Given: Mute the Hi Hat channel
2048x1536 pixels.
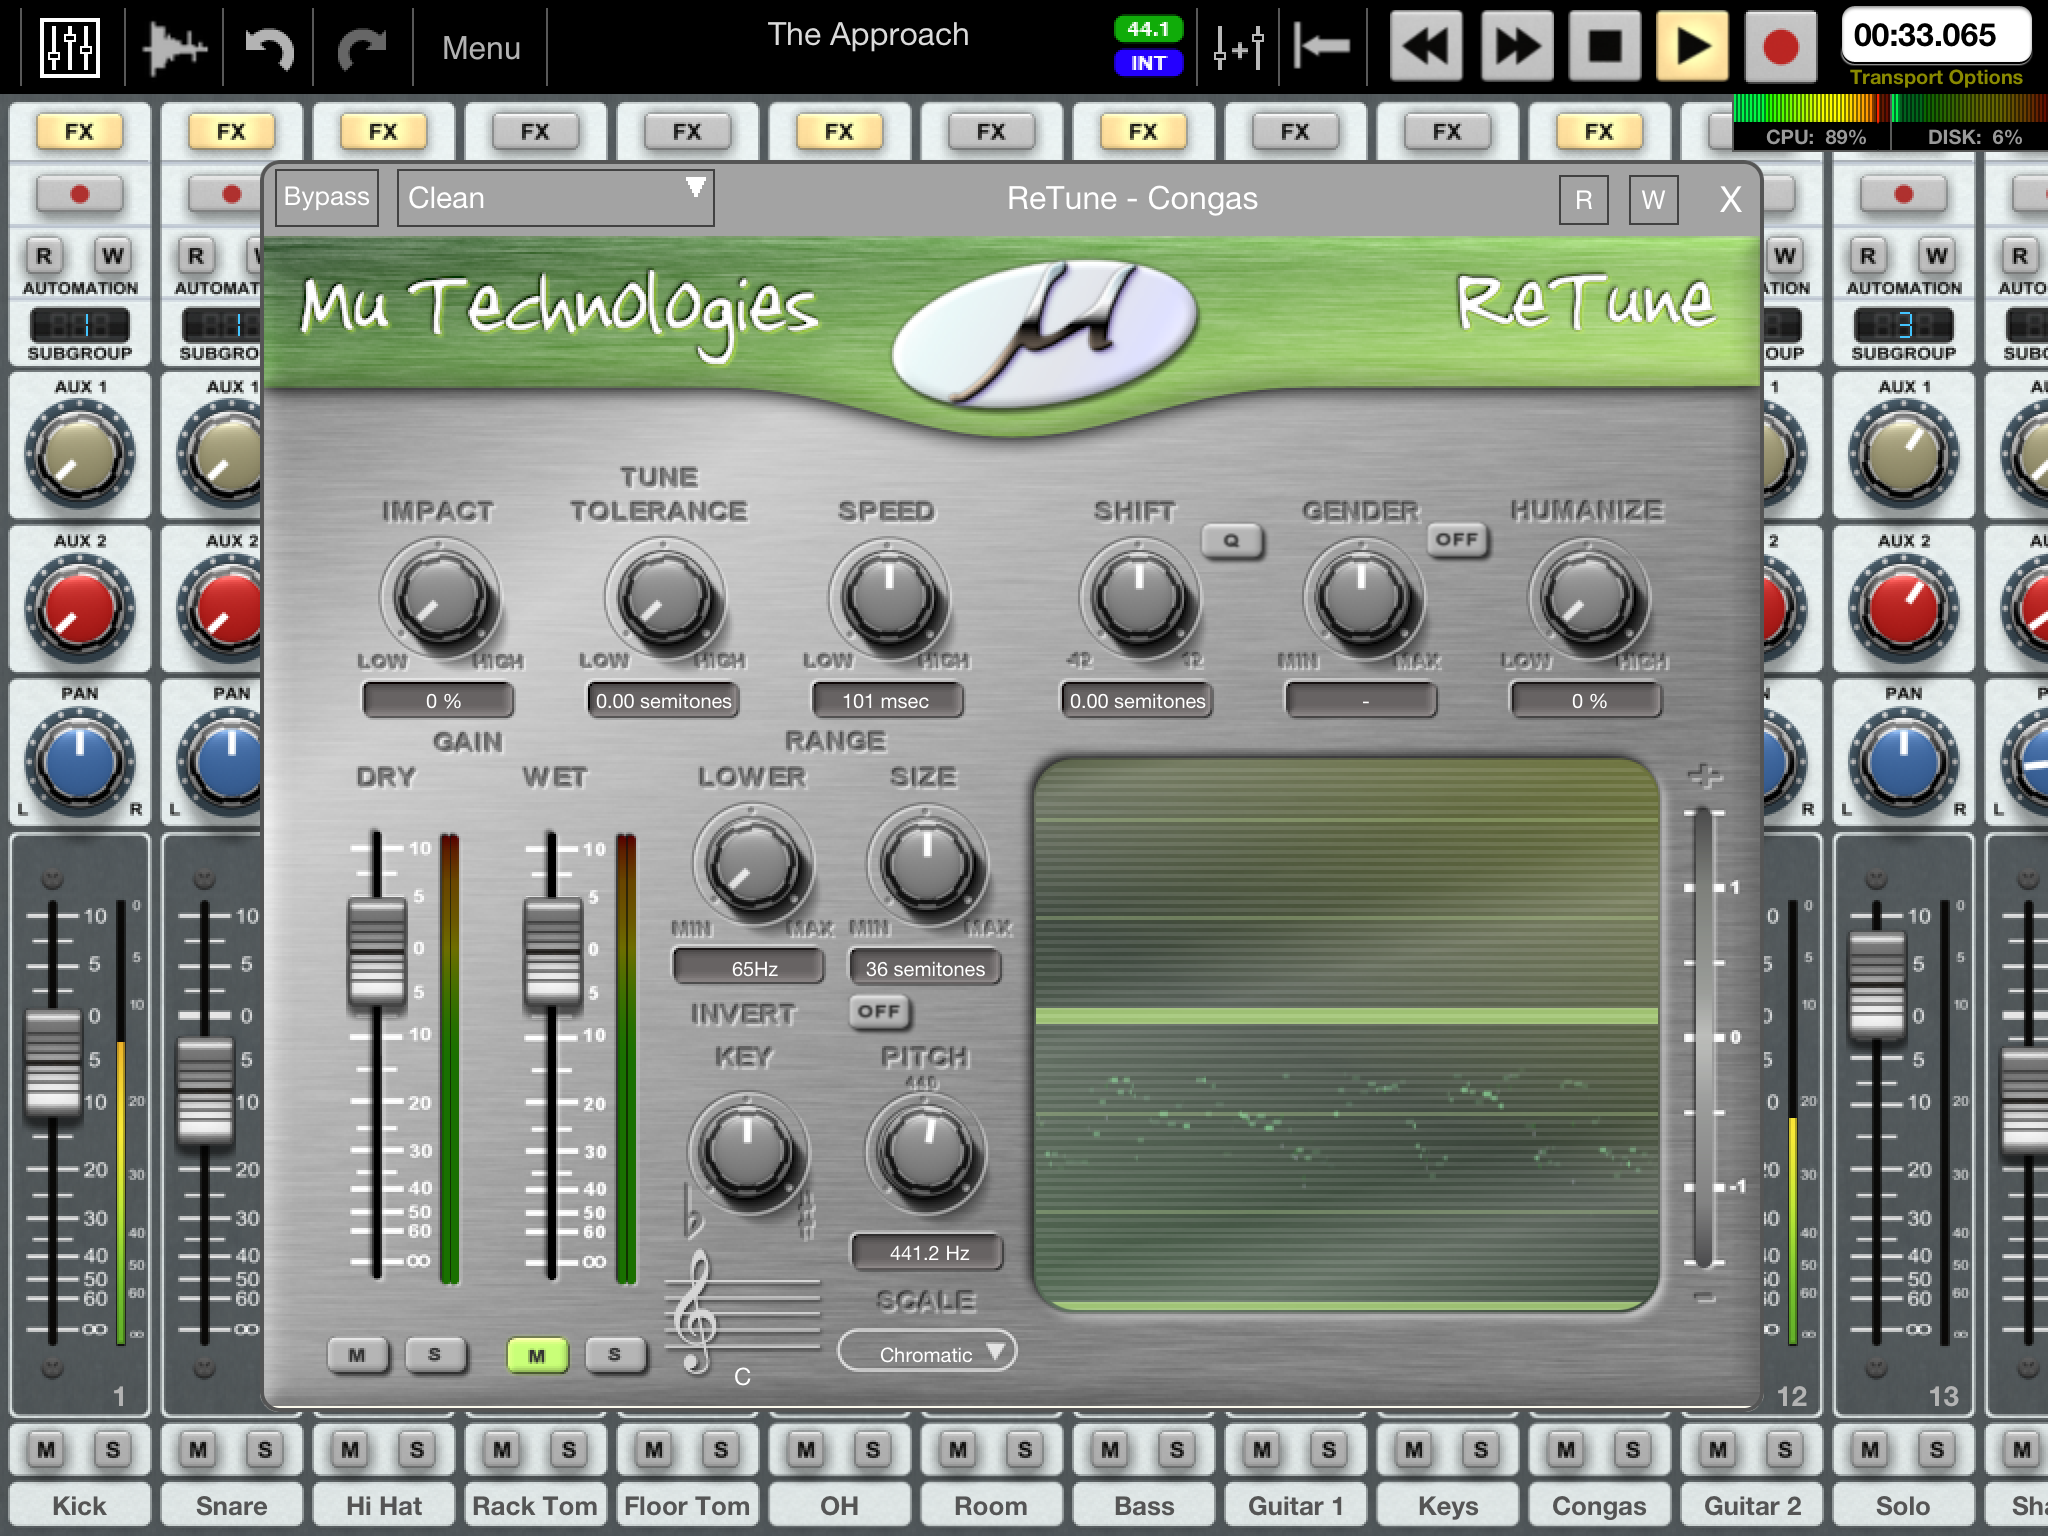Looking at the screenshot, I should pos(350,1449).
